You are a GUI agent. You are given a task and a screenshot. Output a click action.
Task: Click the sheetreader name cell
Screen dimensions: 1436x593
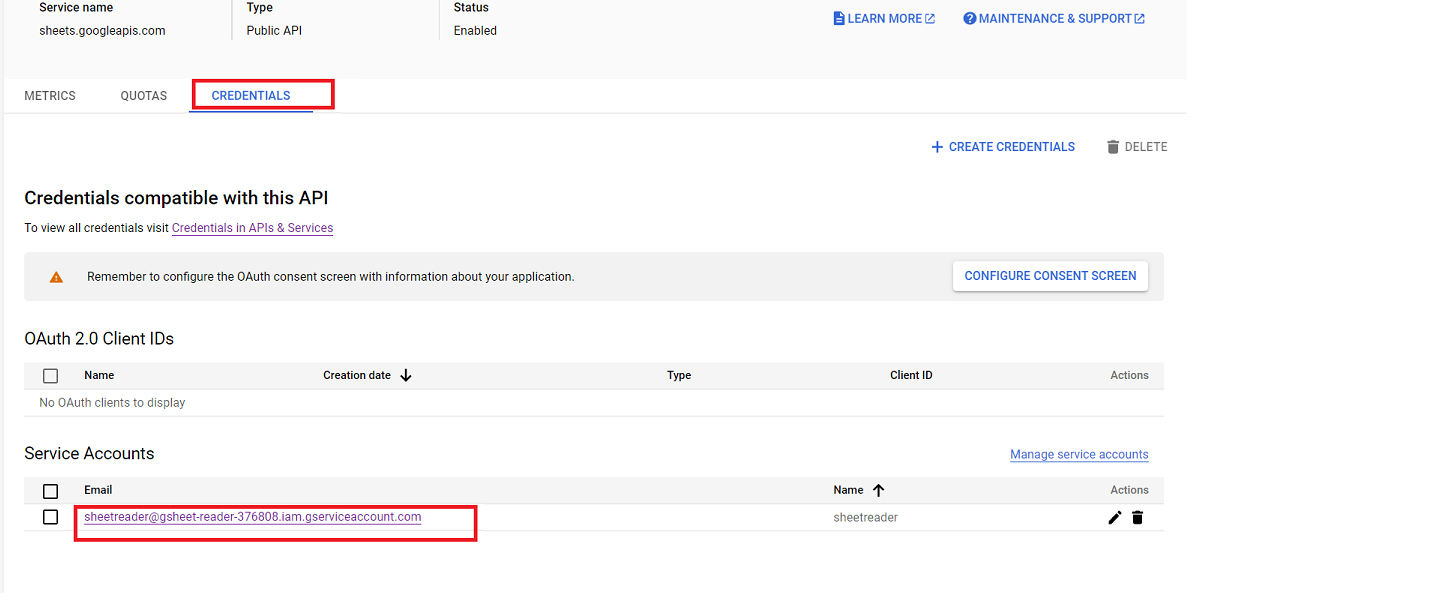(x=866, y=518)
